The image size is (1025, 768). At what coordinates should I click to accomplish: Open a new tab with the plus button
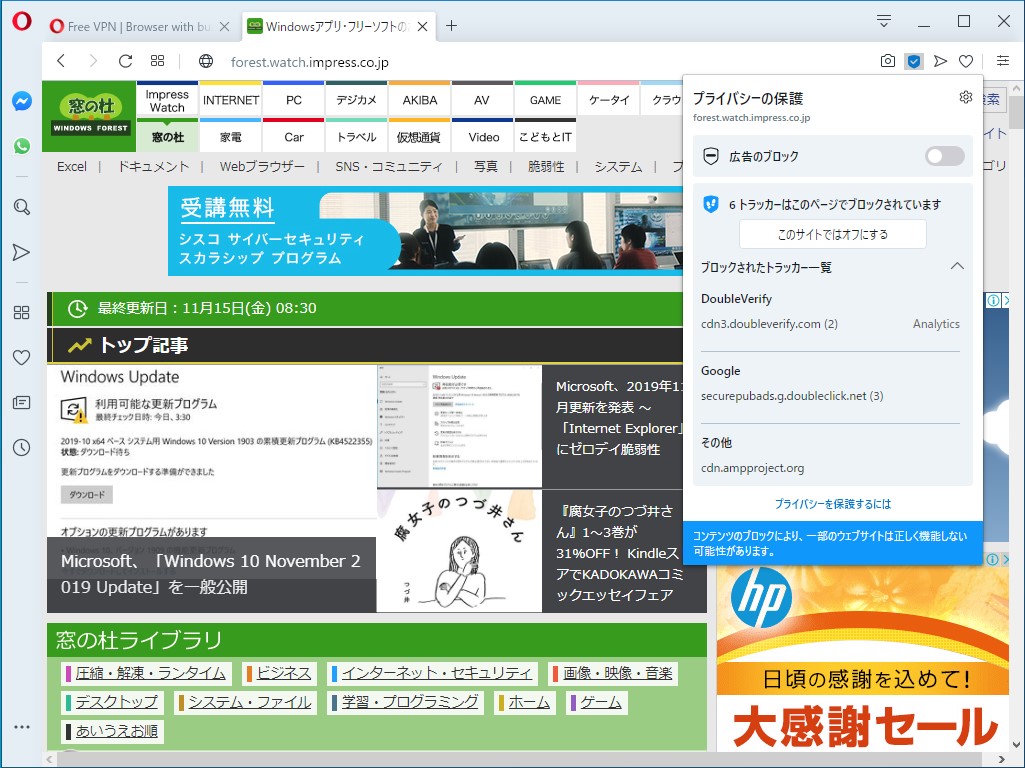(451, 27)
